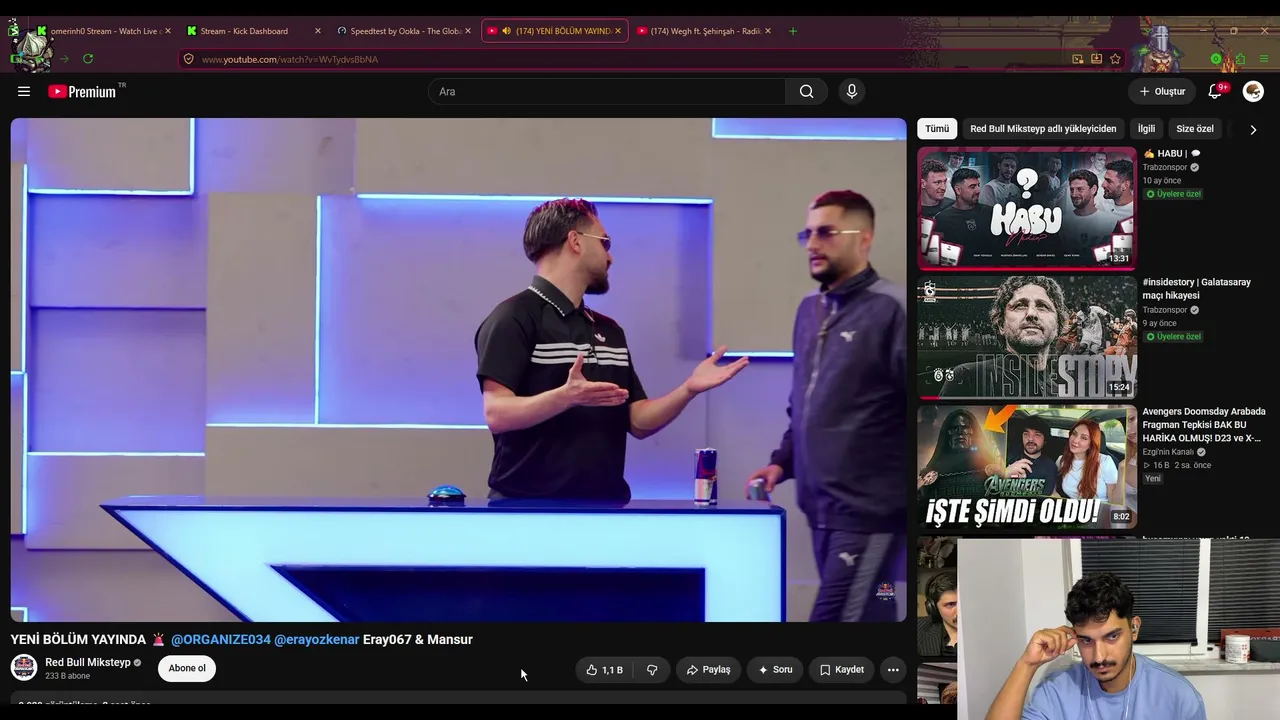Start voice search with the microphone
Viewport: 1280px width, 720px height.
pyautogui.click(x=852, y=91)
